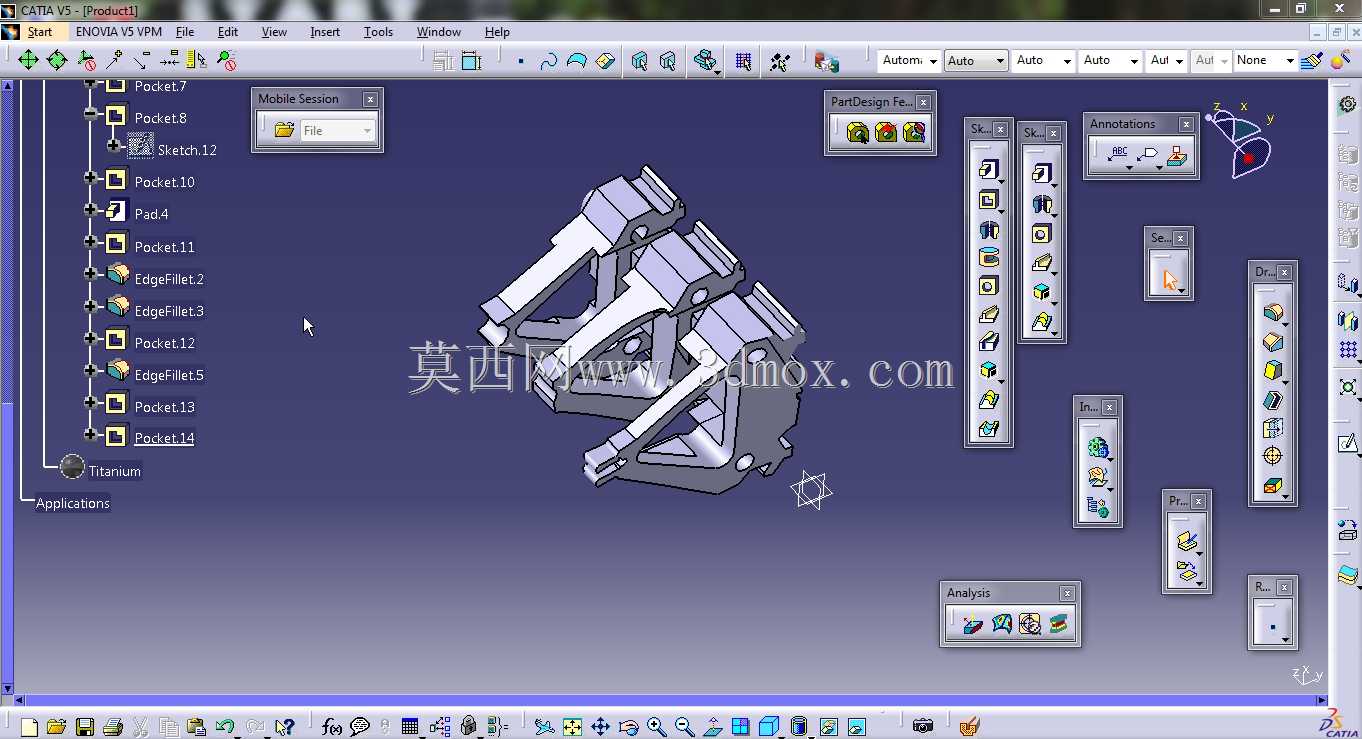Open the Edit menu

[228, 32]
